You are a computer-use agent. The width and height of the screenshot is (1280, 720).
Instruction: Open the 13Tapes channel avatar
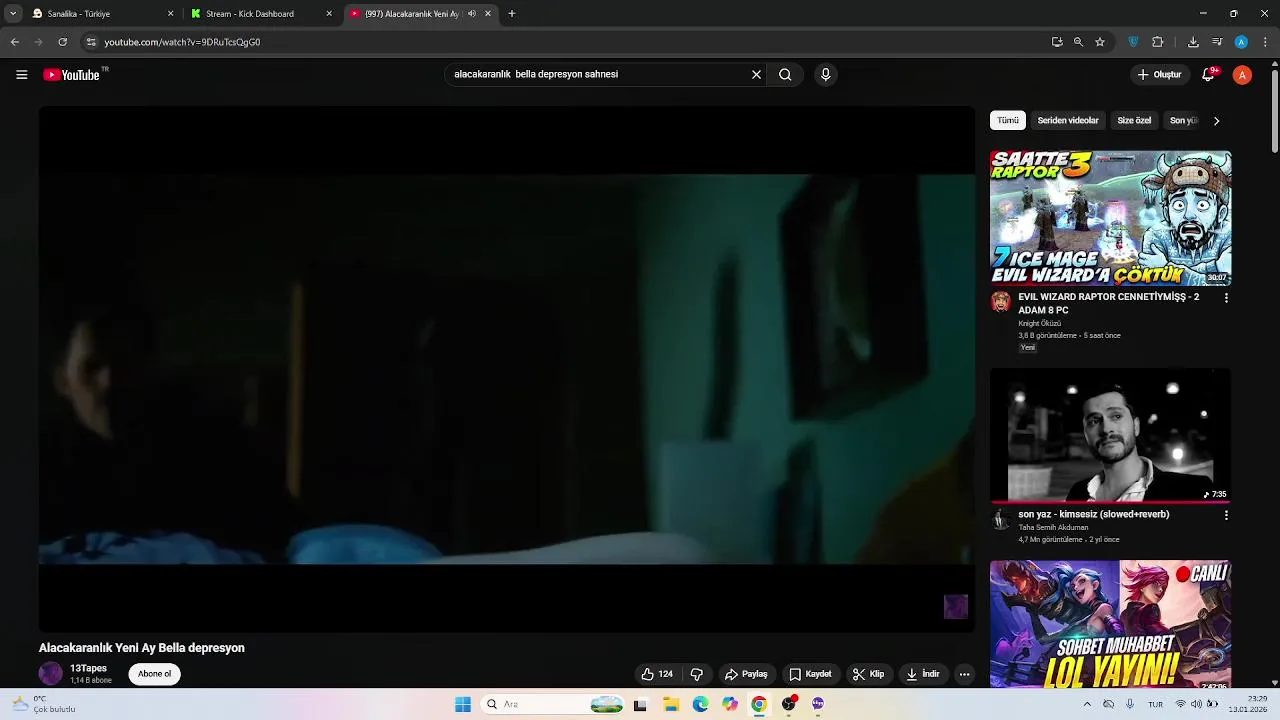50,674
